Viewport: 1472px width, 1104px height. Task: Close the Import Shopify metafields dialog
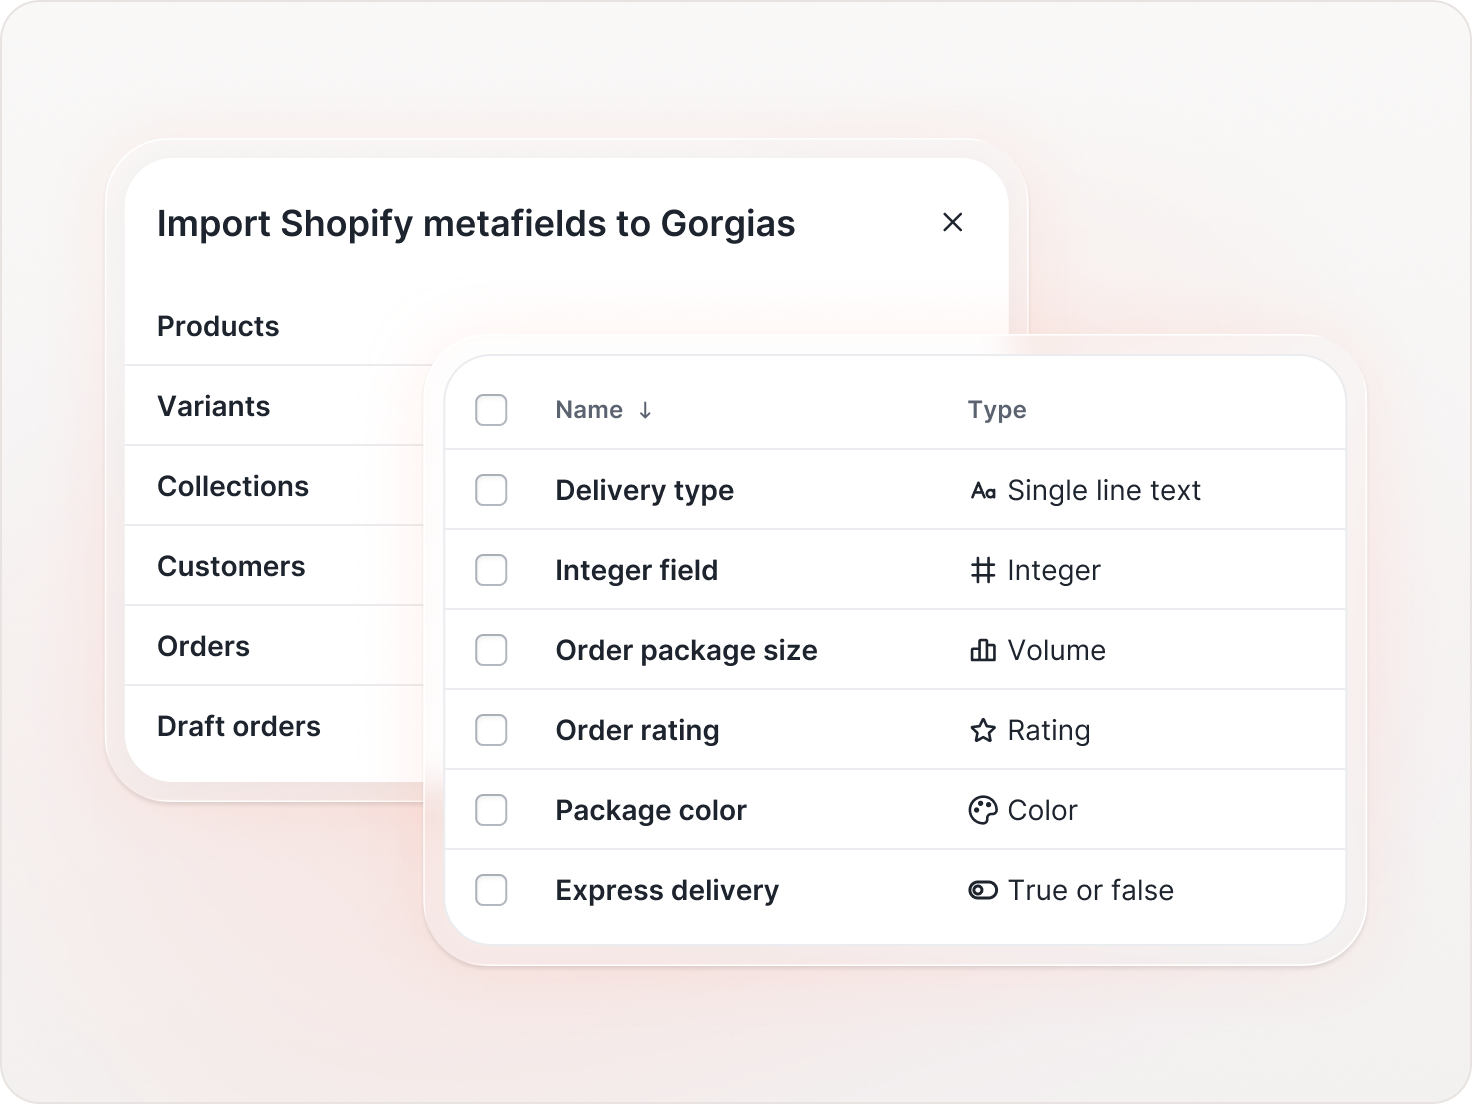point(953,222)
